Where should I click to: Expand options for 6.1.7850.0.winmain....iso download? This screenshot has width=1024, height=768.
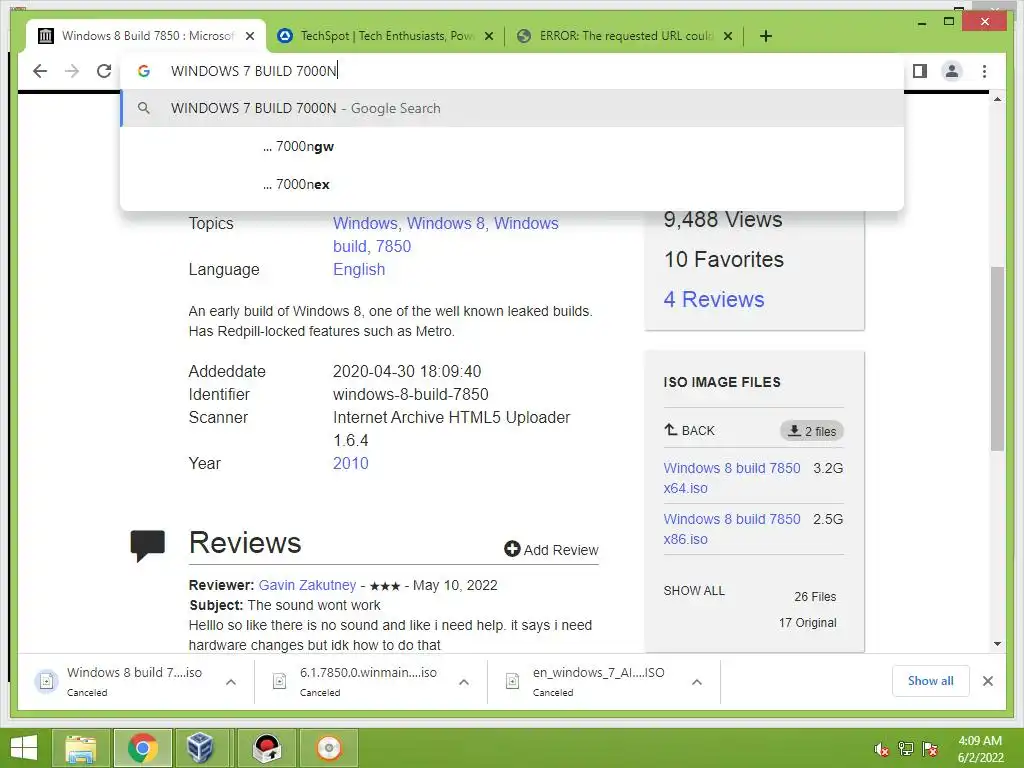tap(464, 682)
